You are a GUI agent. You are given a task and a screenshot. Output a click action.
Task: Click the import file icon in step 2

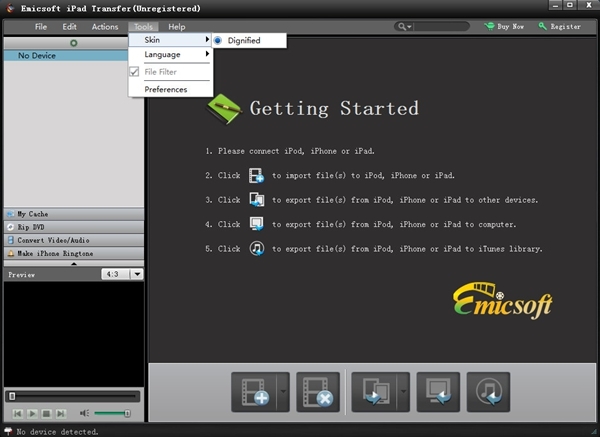pyautogui.click(x=256, y=175)
